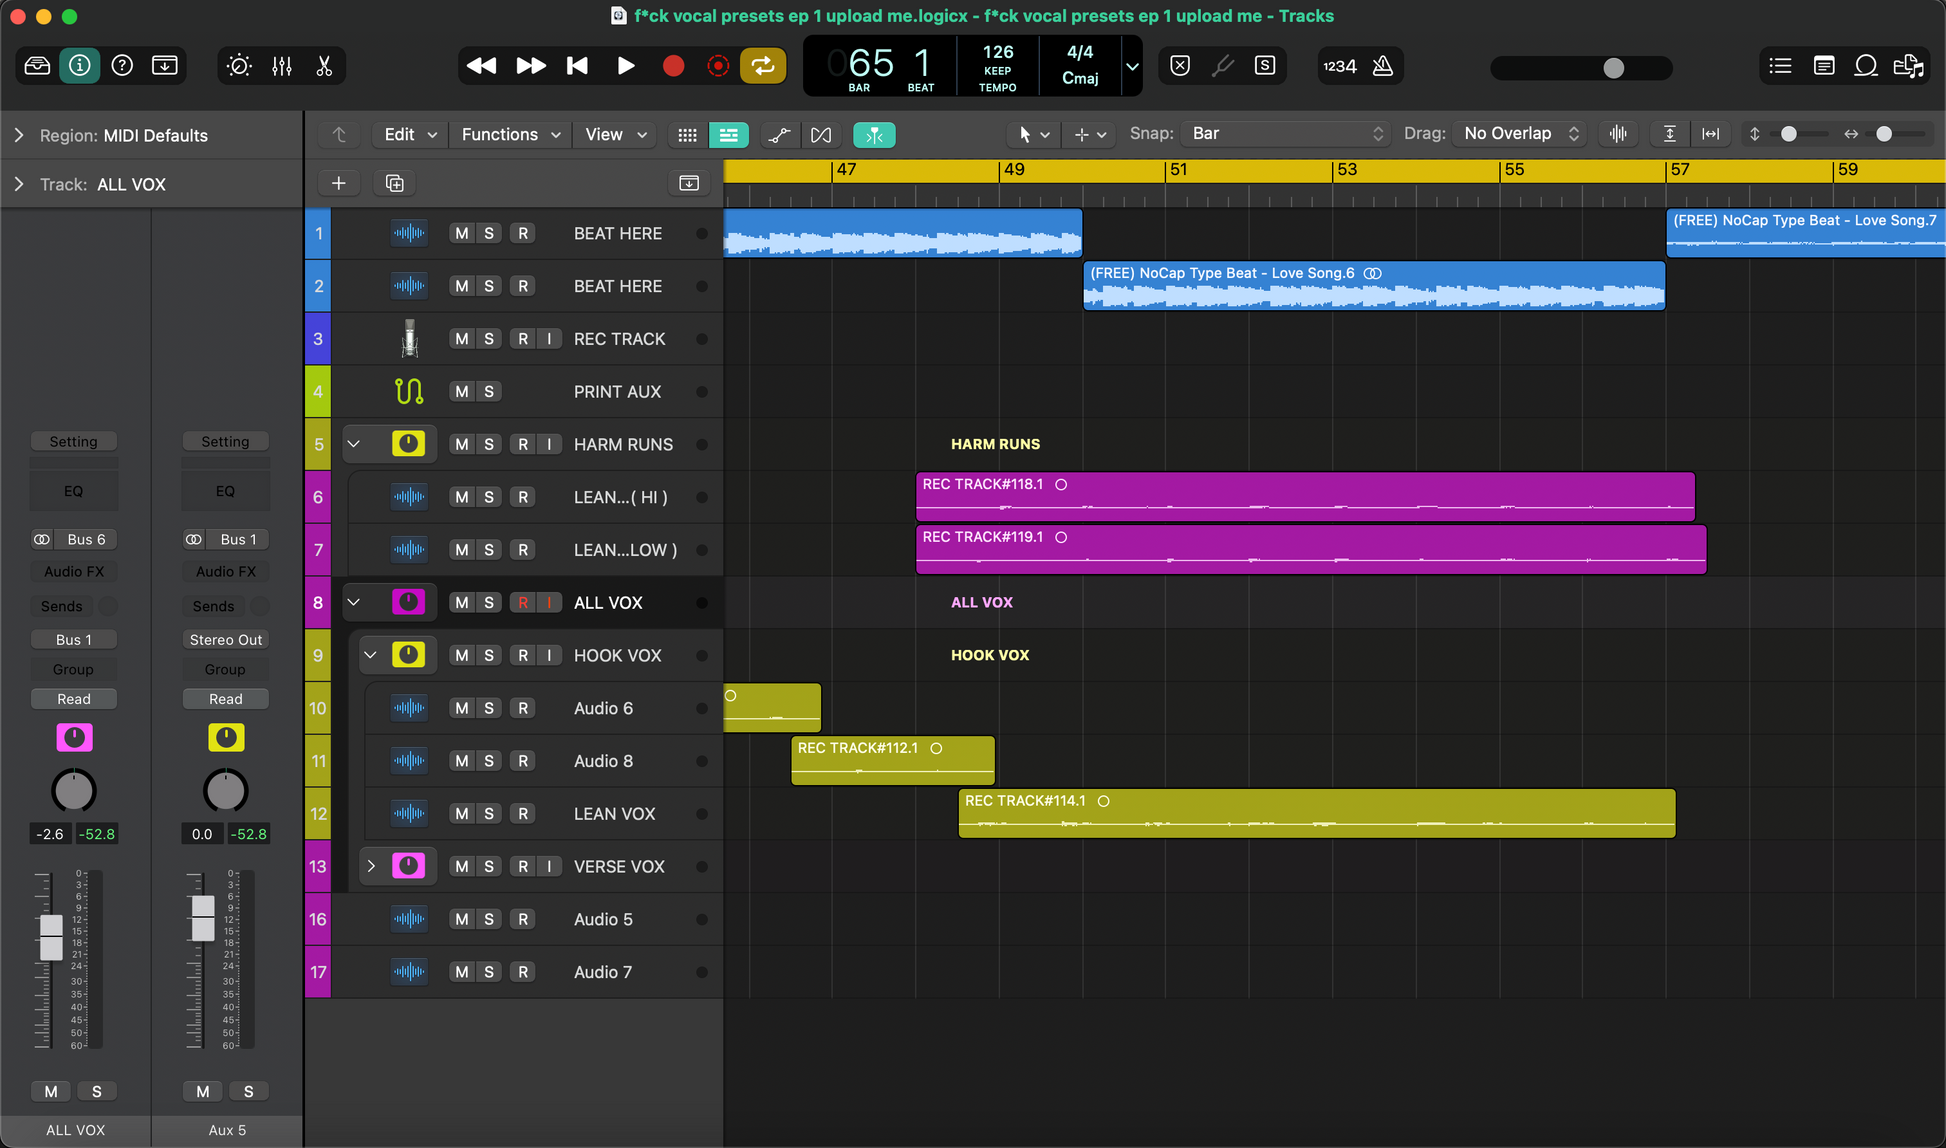Image resolution: width=1946 pixels, height=1148 pixels.
Task: Open the Snap Bar dropdown
Action: tap(1285, 134)
